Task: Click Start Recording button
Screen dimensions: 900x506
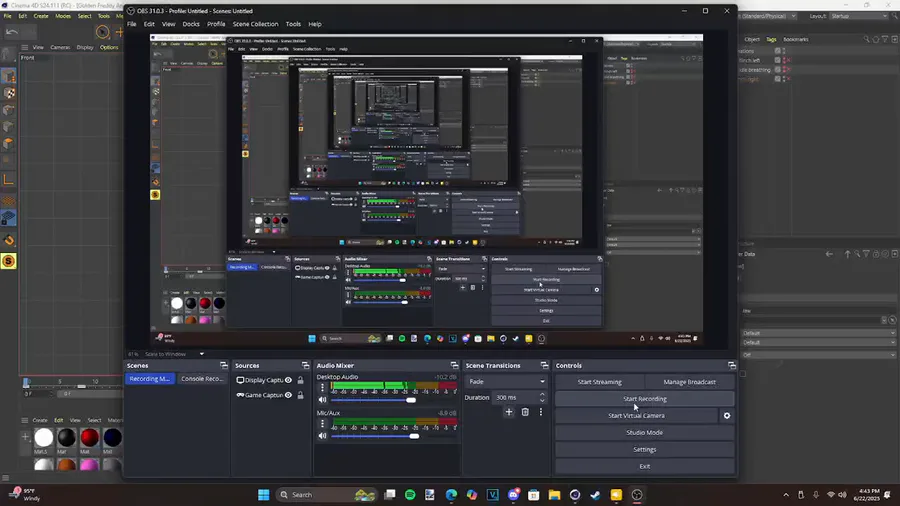Action: coord(645,399)
